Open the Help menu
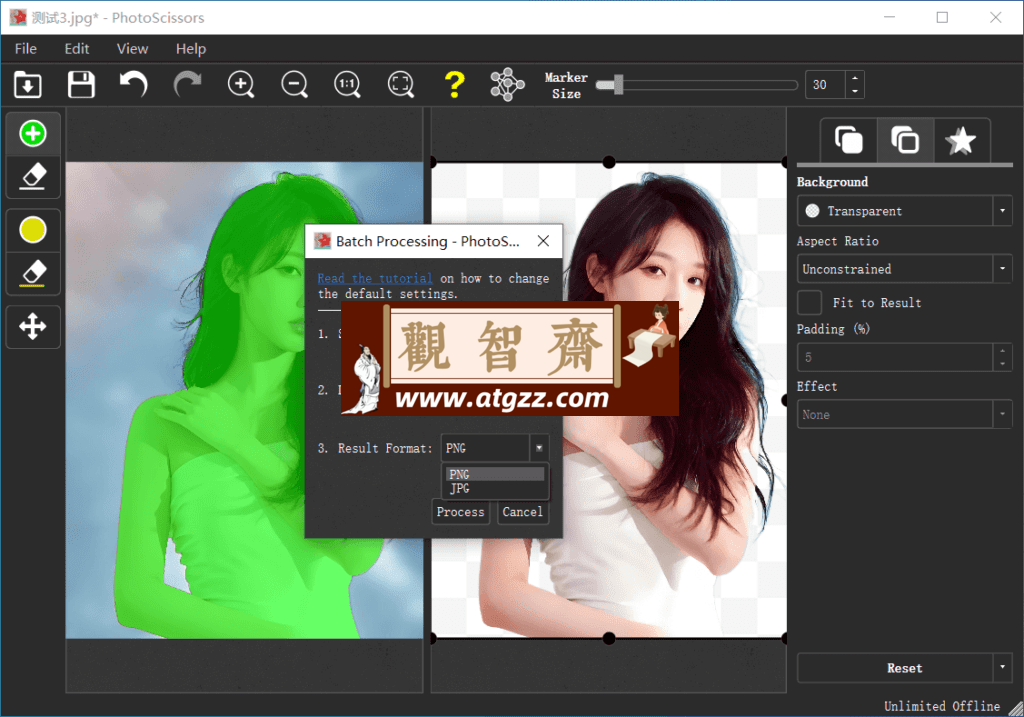The width and height of the screenshot is (1024, 717). [x=191, y=49]
